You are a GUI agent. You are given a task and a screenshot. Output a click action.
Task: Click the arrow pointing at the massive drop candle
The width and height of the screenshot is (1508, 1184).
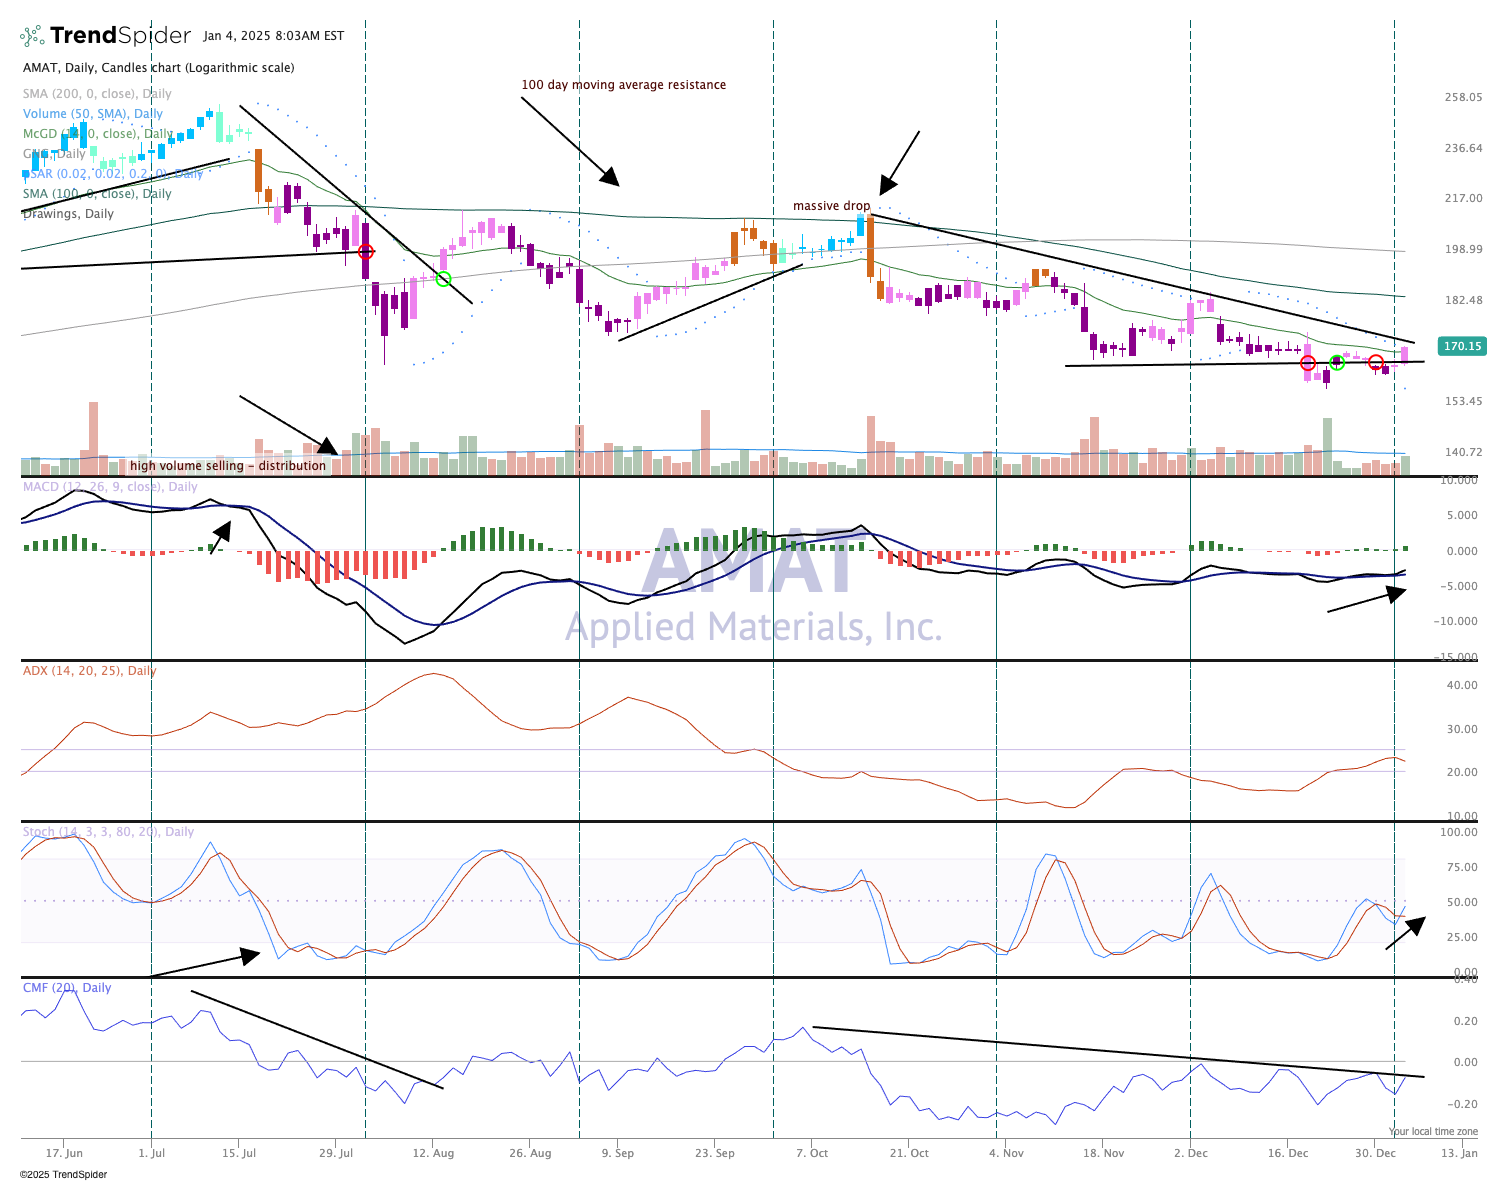click(887, 185)
